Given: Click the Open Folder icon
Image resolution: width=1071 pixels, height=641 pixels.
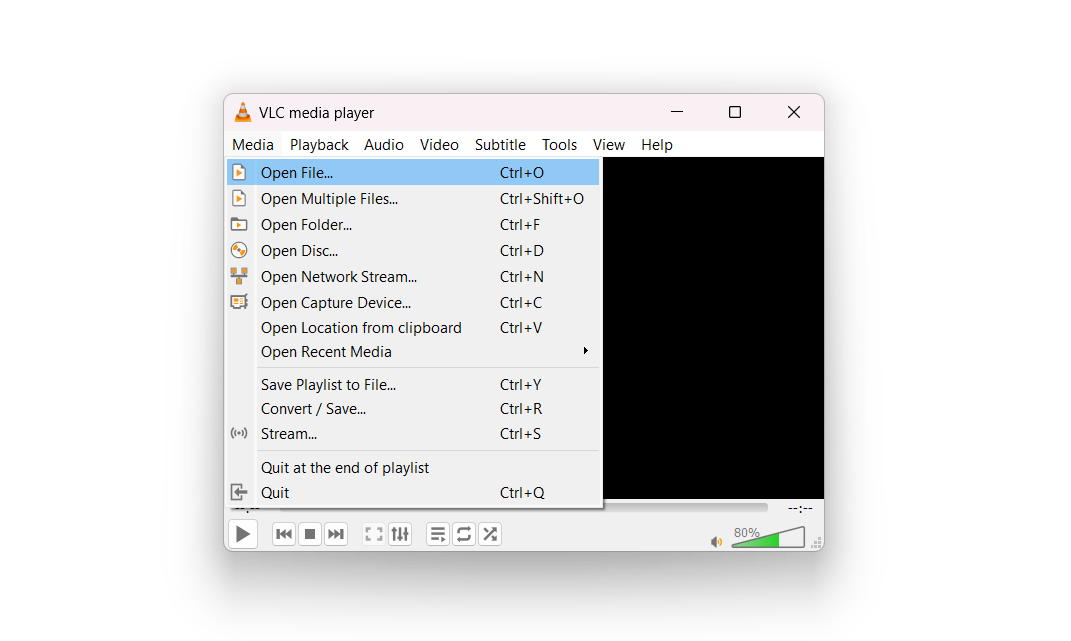Looking at the screenshot, I should (x=239, y=224).
